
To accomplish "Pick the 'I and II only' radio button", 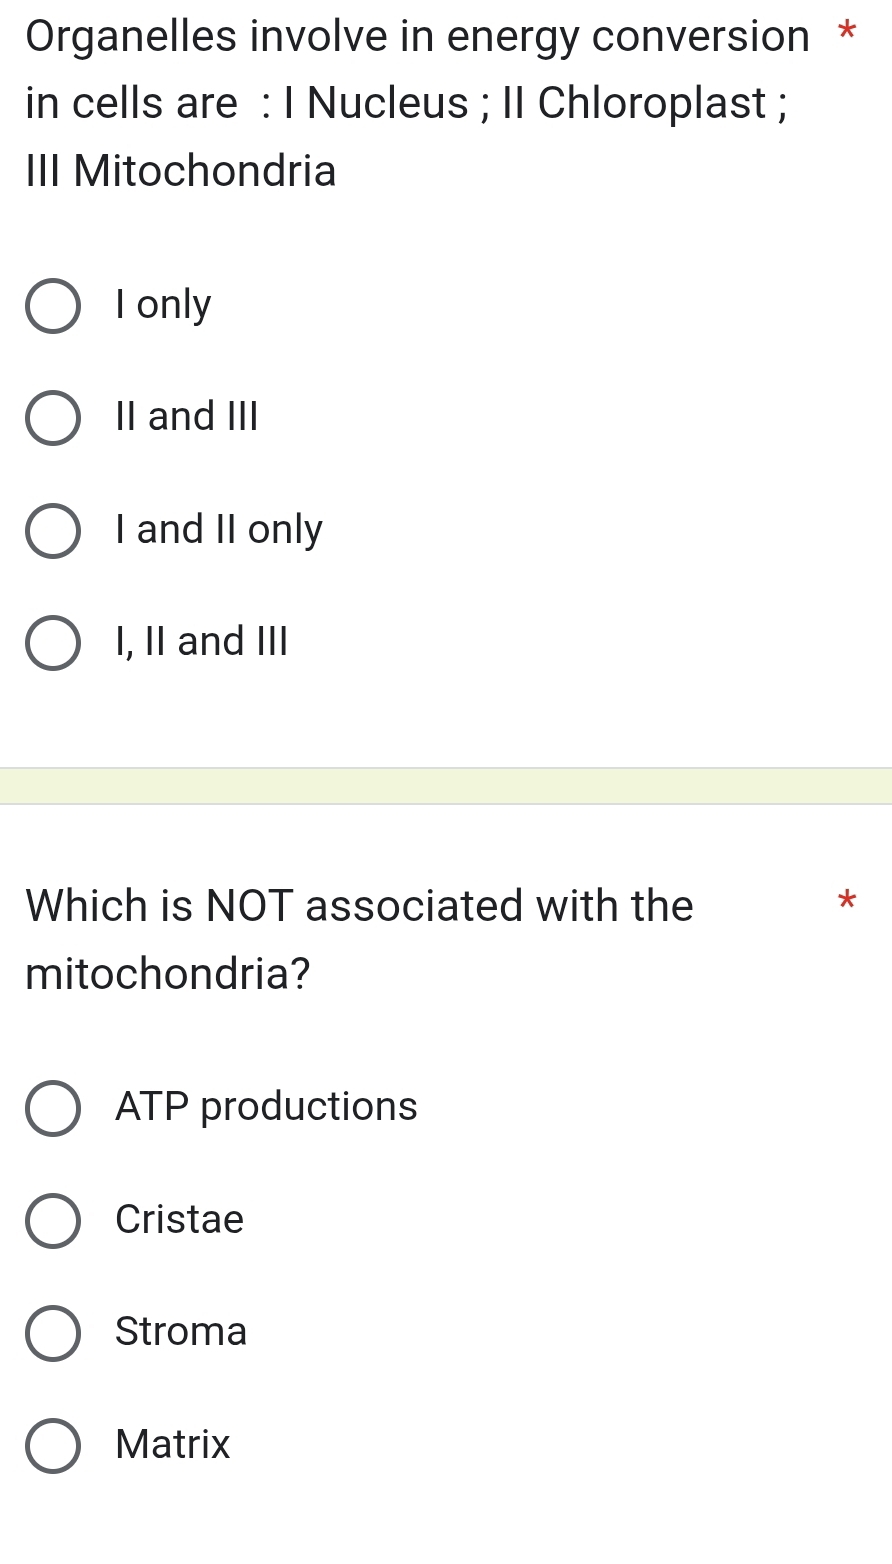I will (53, 530).
